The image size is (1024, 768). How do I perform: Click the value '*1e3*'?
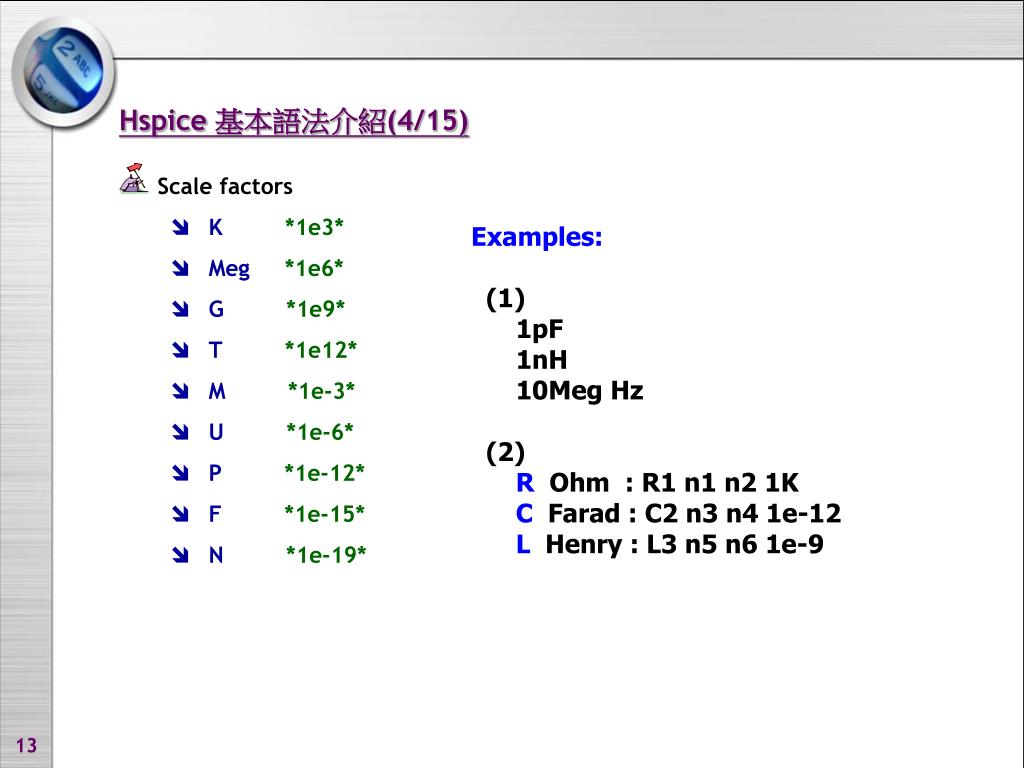pyautogui.click(x=314, y=227)
